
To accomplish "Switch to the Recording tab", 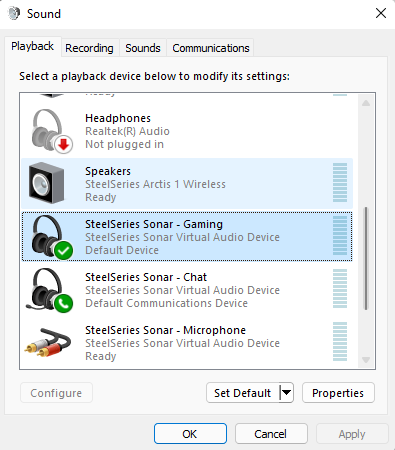I will tap(89, 48).
